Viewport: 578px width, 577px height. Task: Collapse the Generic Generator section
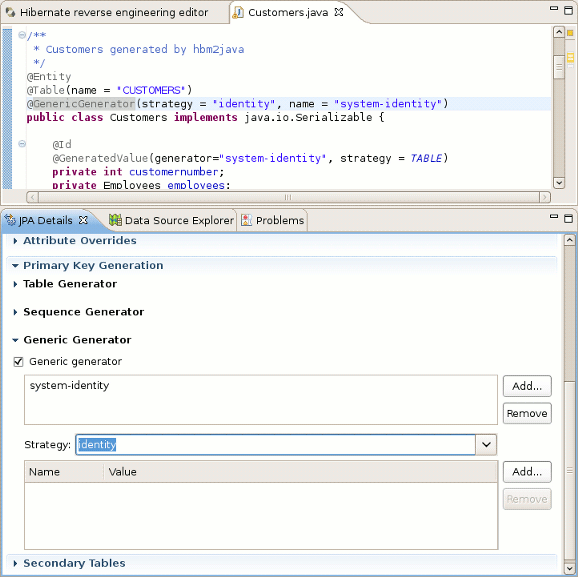15,340
